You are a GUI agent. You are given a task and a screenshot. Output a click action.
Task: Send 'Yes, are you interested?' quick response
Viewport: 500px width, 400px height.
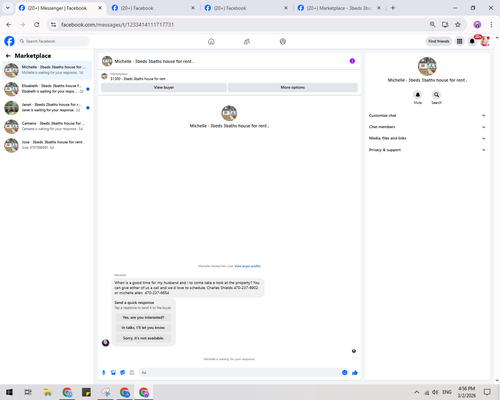coord(143,317)
